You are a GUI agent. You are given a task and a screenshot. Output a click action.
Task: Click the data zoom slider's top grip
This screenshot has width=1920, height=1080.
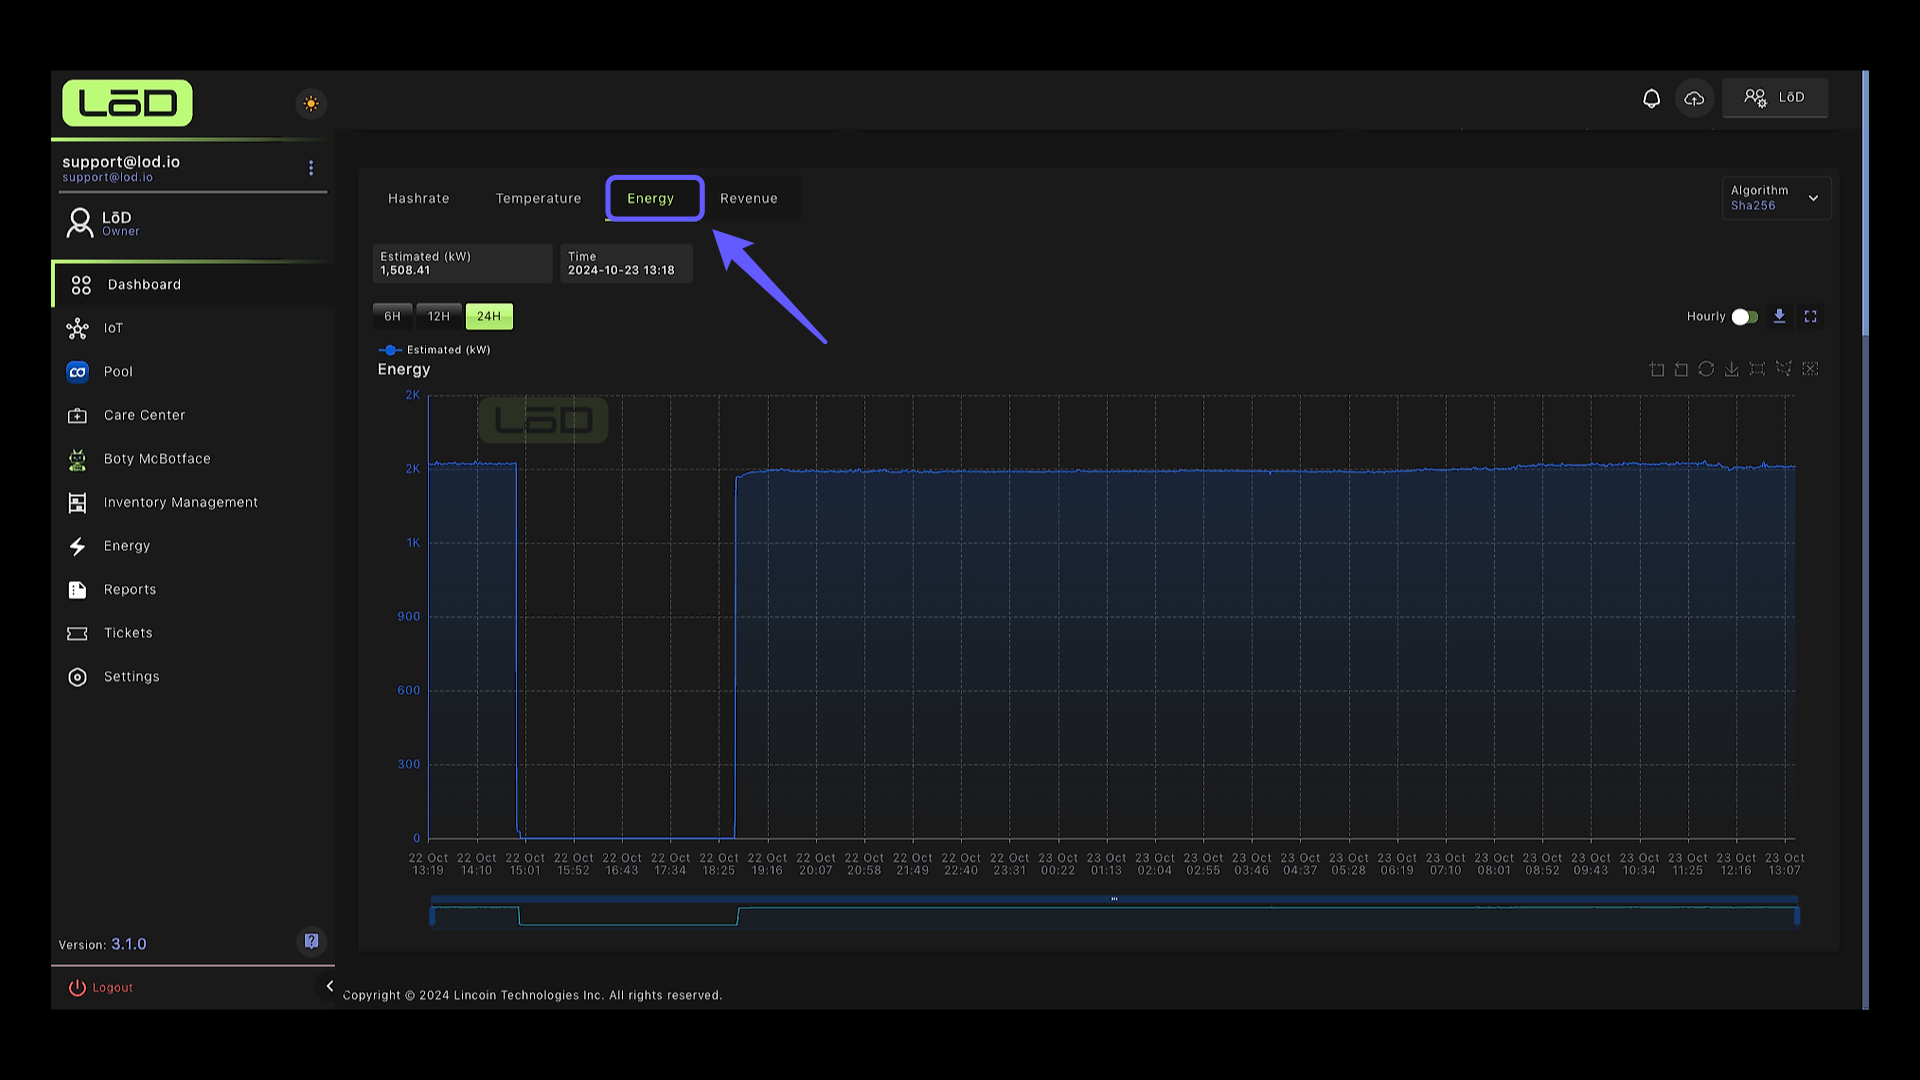(1114, 899)
